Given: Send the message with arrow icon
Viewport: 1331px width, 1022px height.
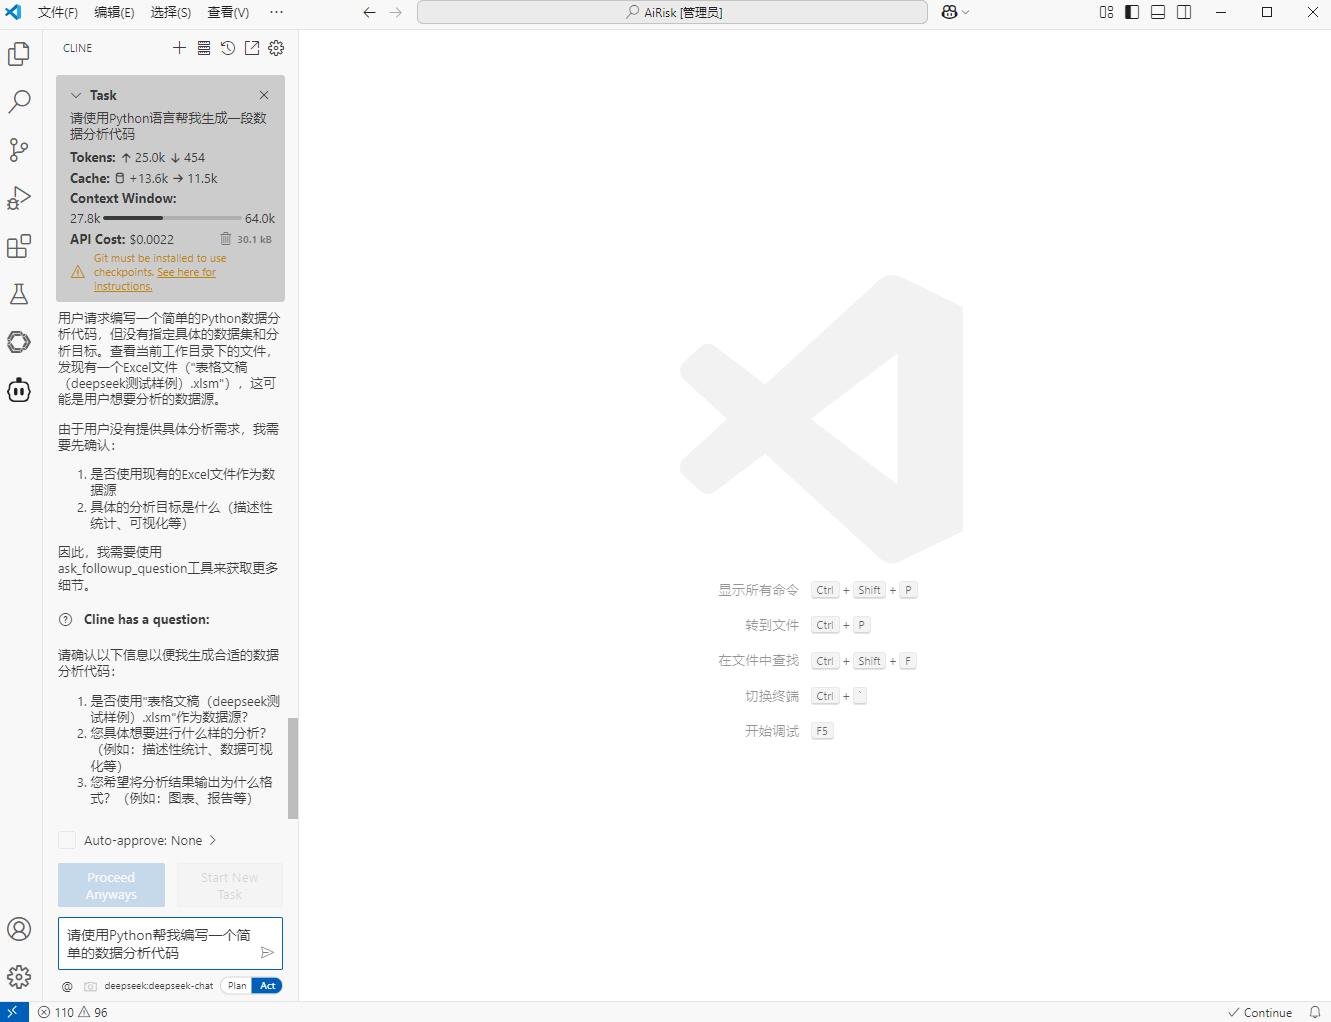Looking at the screenshot, I should (267, 953).
